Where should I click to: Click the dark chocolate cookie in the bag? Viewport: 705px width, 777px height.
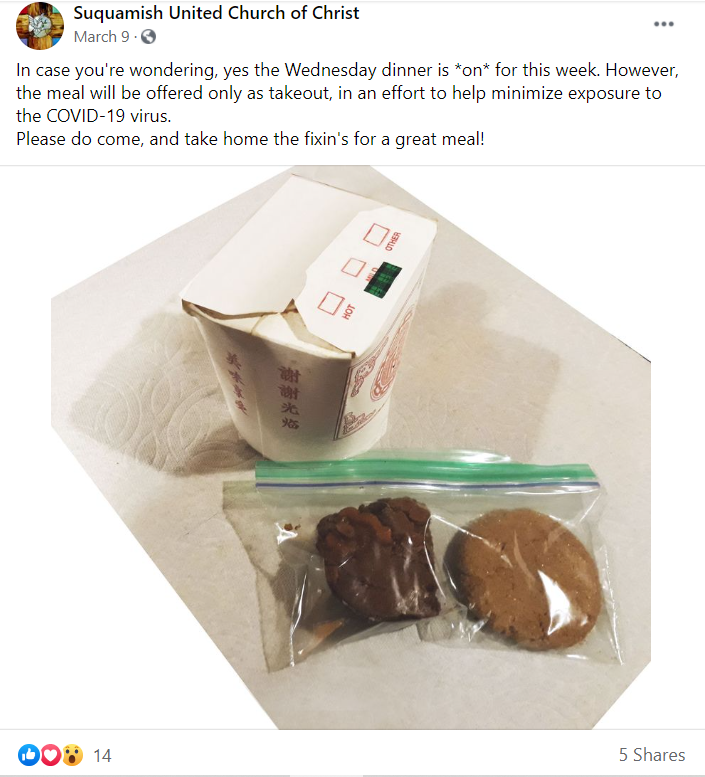tap(378, 556)
